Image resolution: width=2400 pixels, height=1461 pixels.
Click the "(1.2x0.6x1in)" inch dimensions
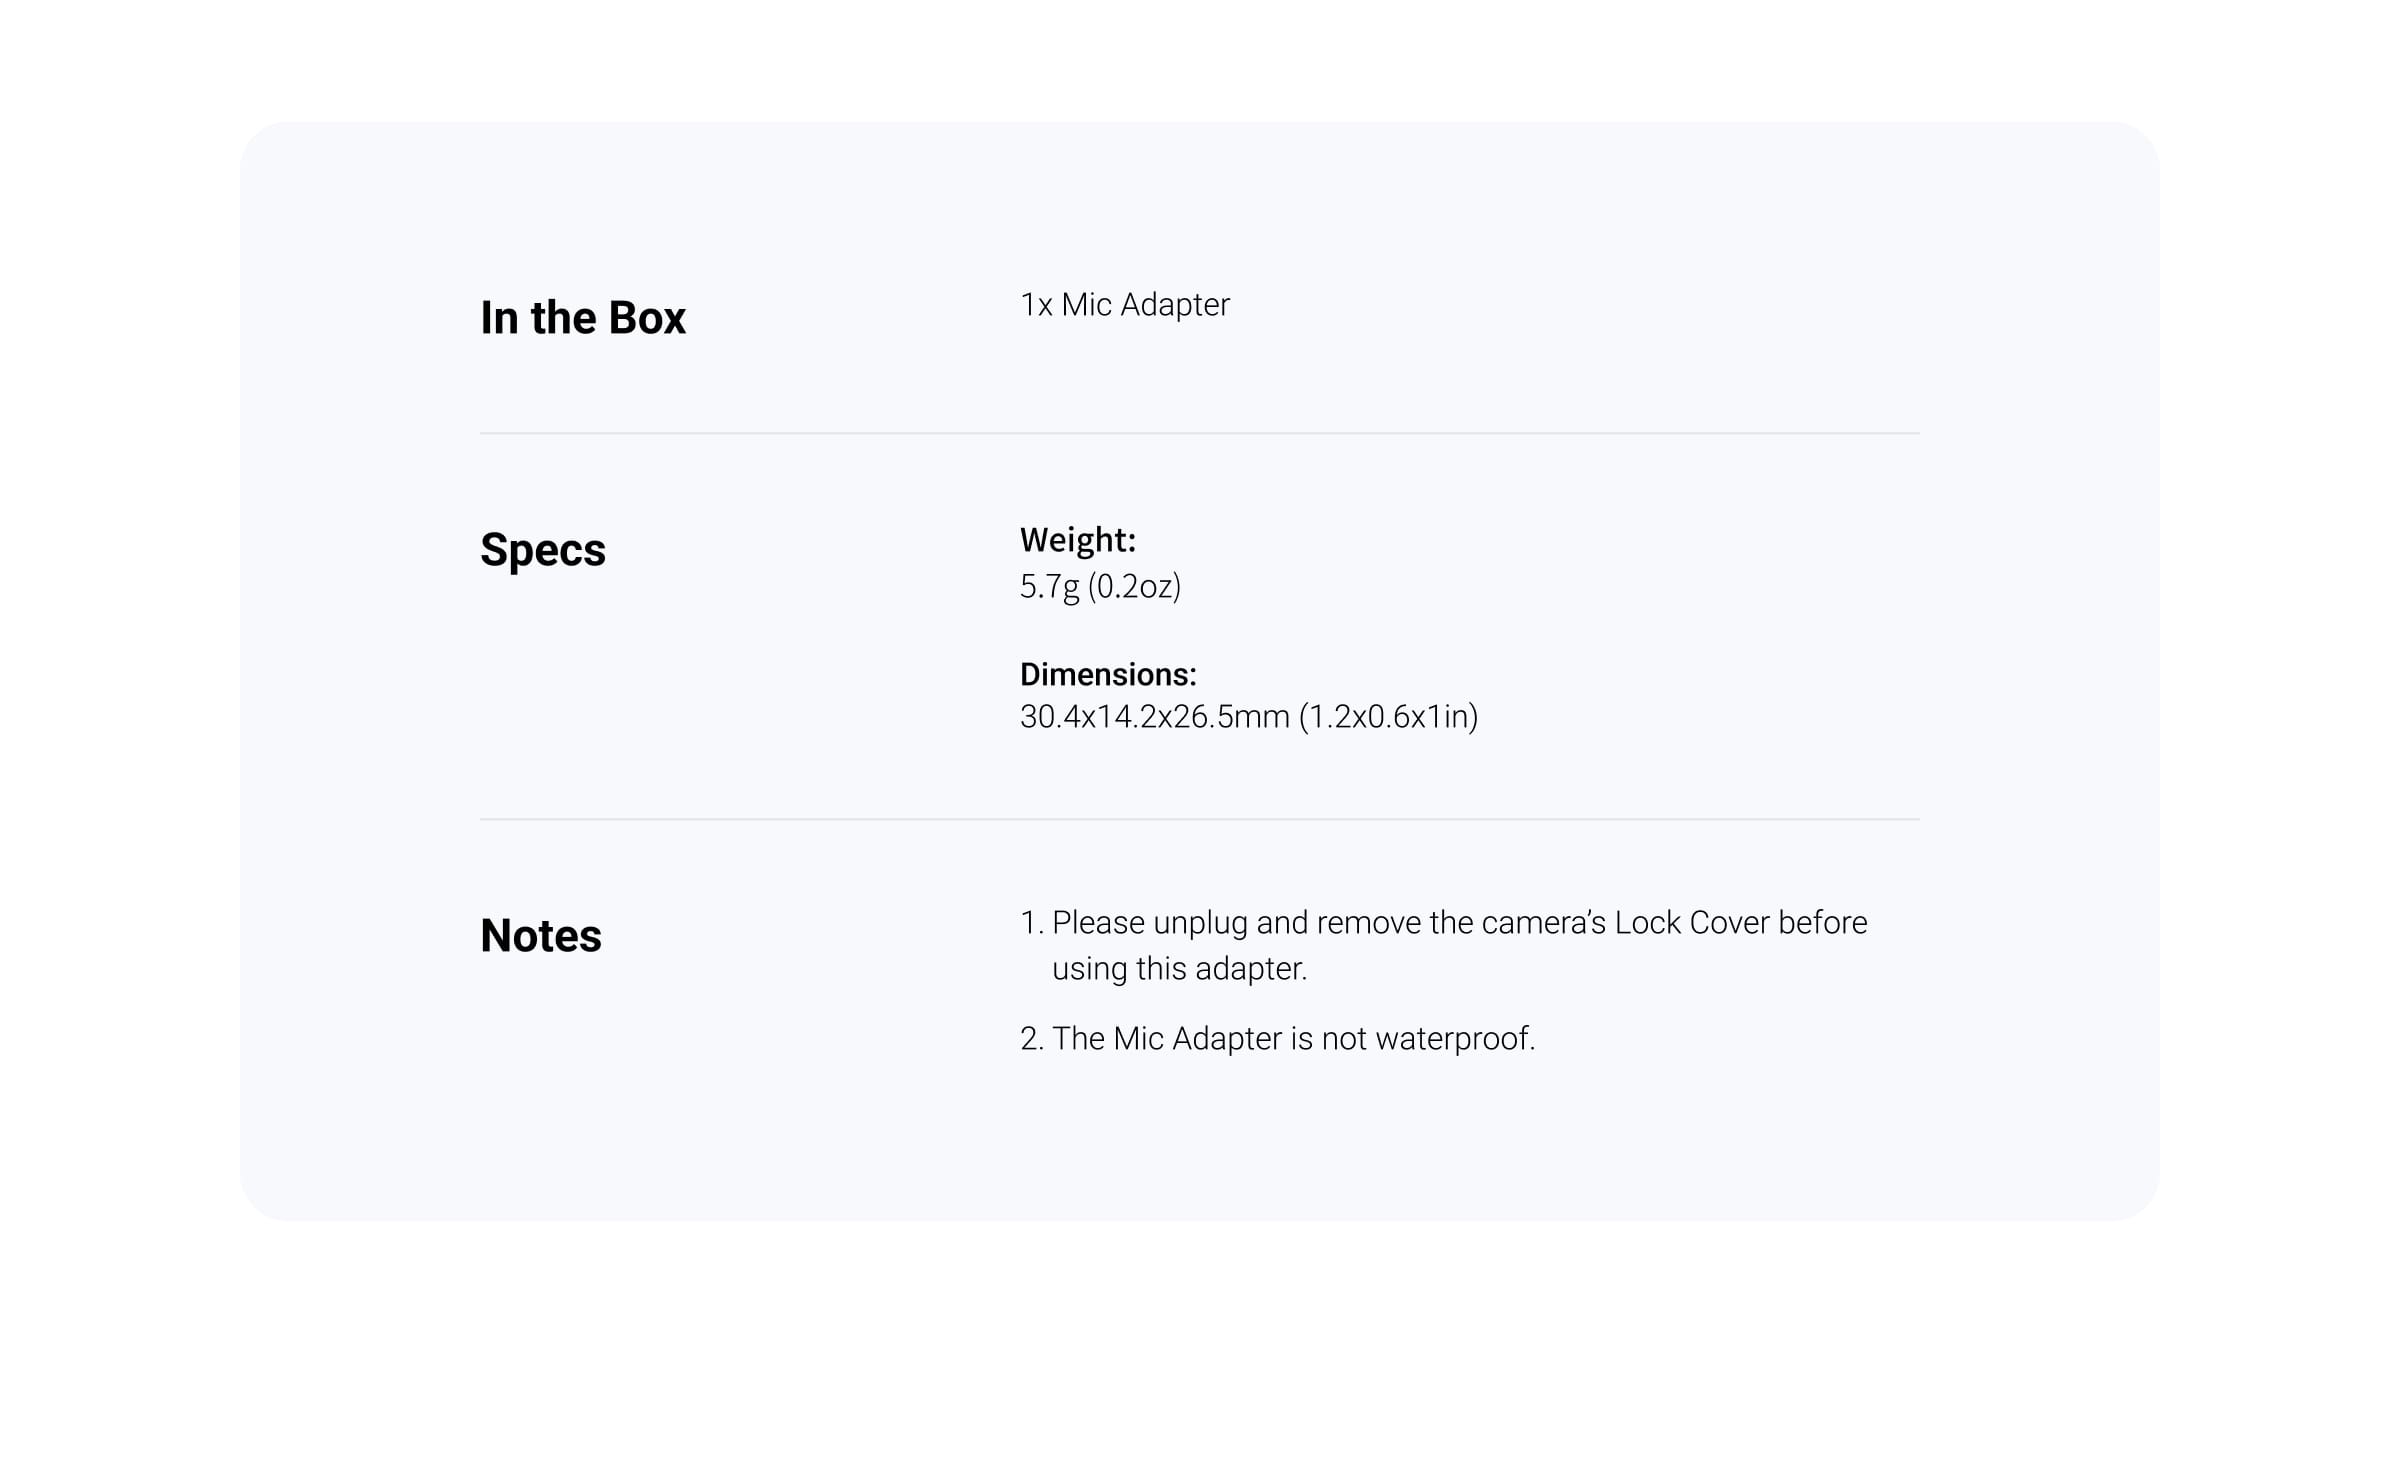pyautogui.click(x=1388, y=717)
